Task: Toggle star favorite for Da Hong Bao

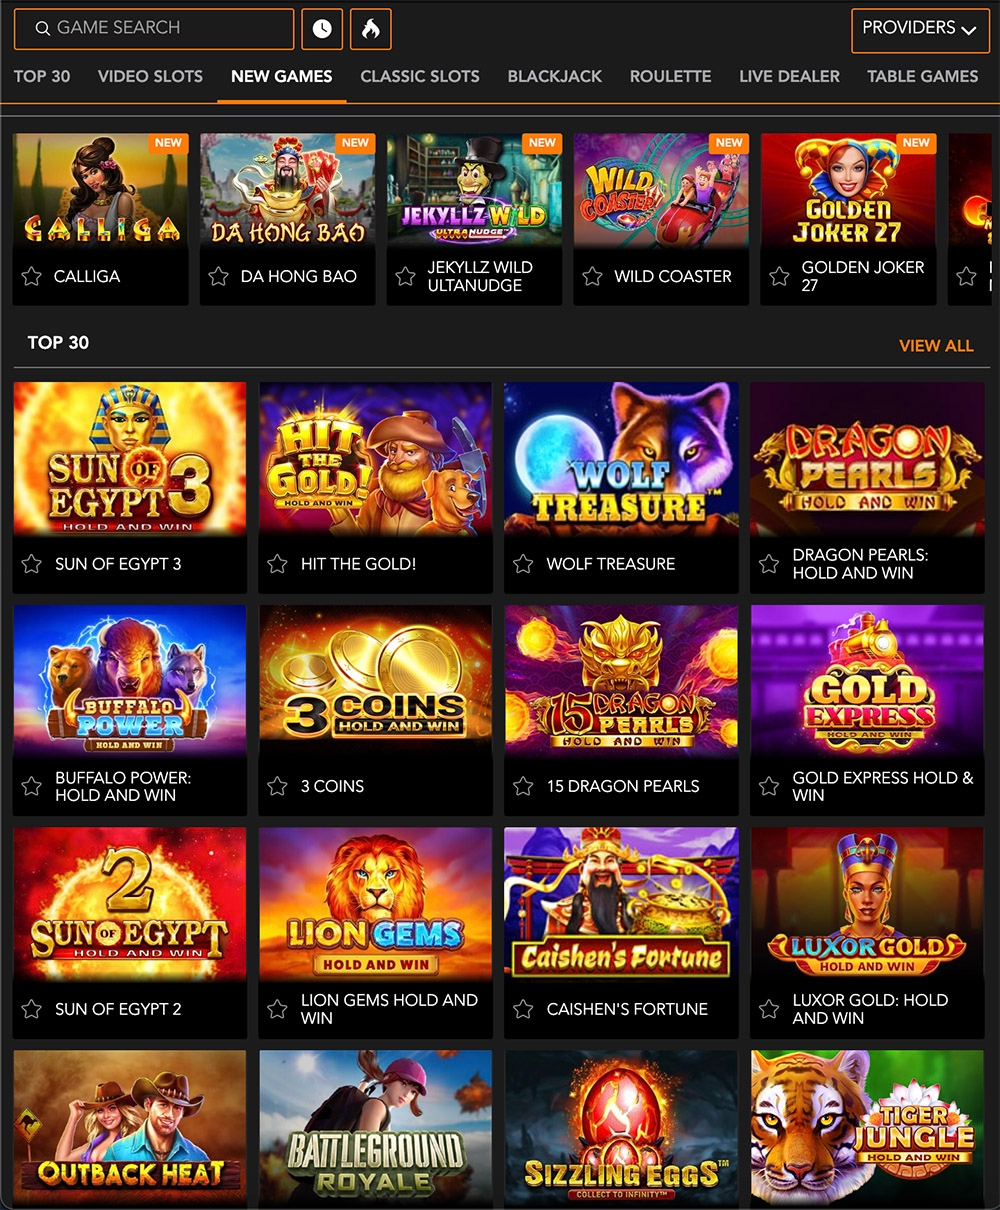Action: (219, 276)
